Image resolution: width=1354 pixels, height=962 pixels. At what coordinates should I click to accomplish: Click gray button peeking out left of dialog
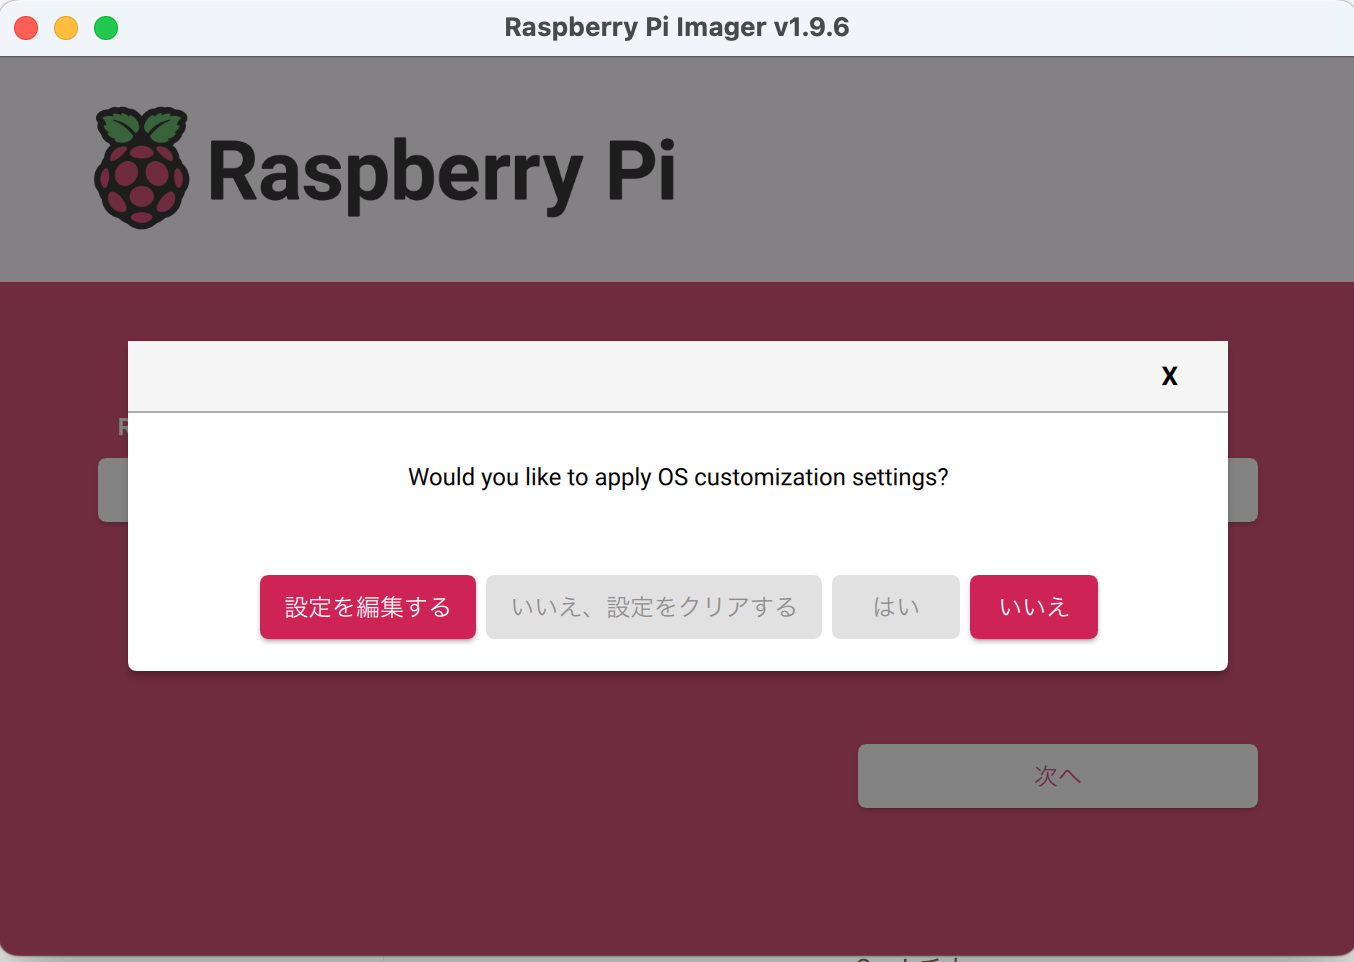(x=113, y=490)
